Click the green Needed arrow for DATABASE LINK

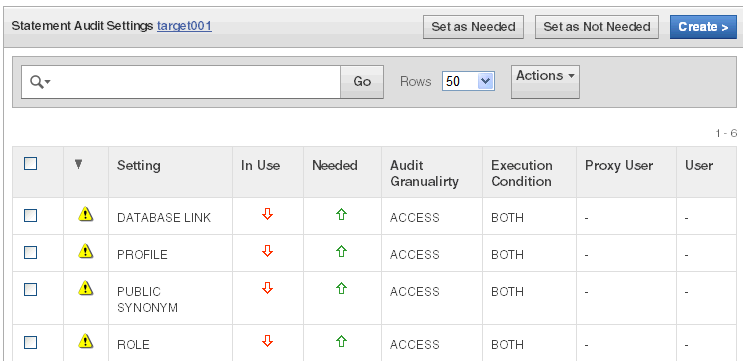pos(342,215)
